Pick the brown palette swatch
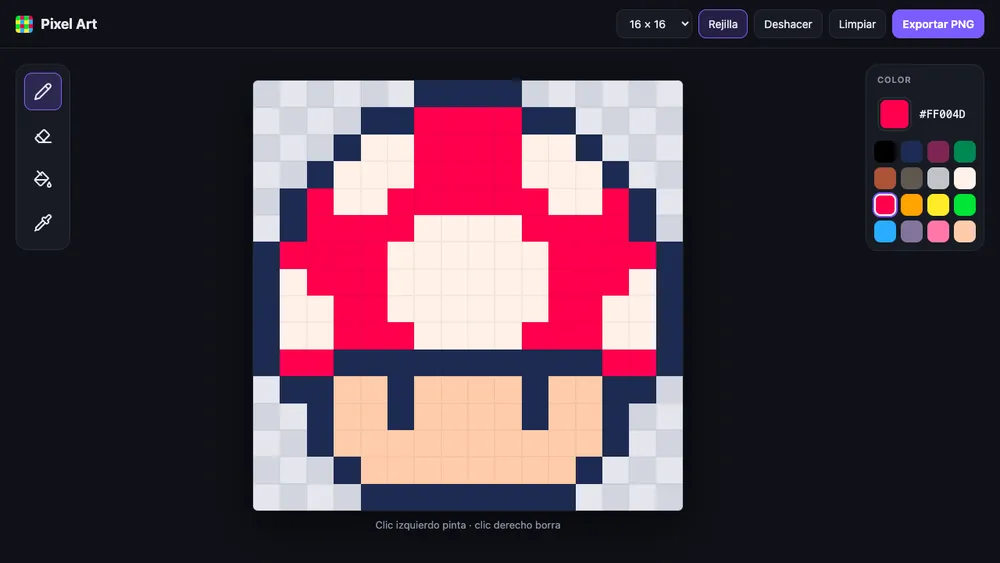This screenshot has width=1000, height=563. 885,179
